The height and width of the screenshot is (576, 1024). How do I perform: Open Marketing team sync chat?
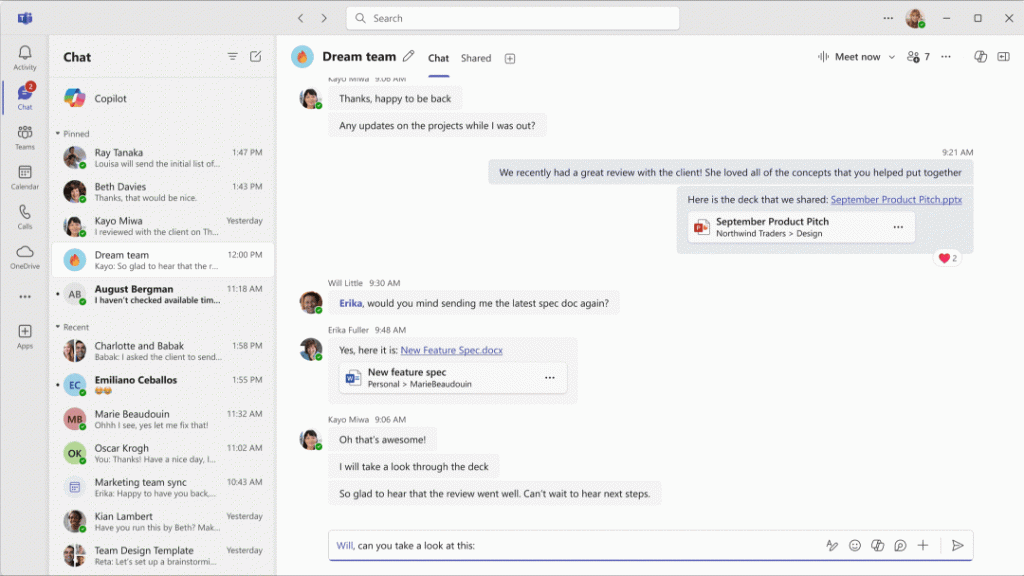coord(163,487)
